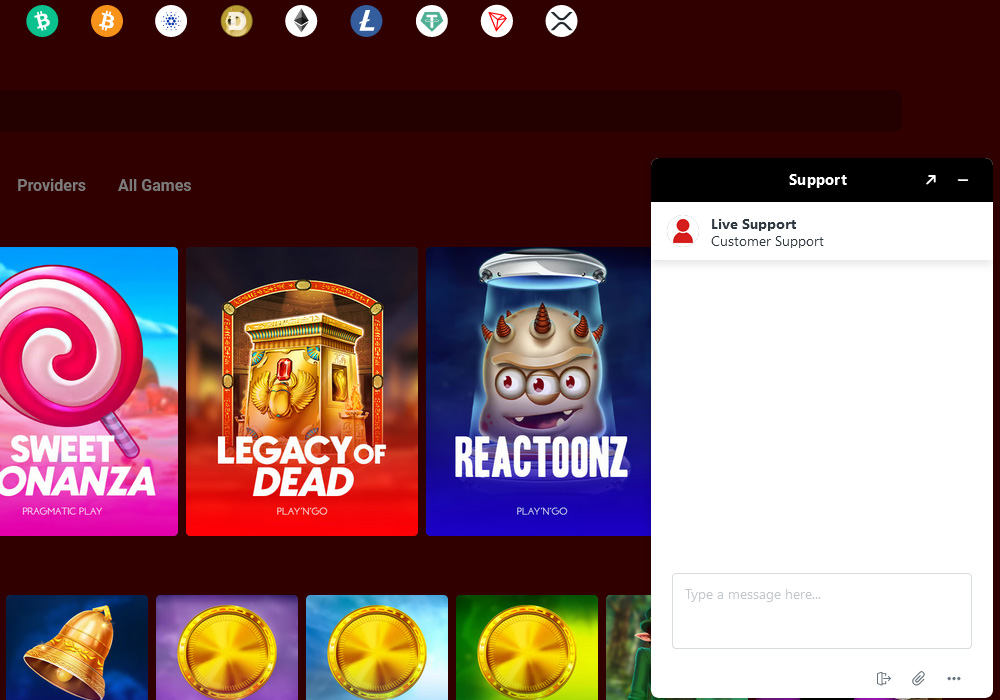Viewport: 1000px width, 700px height.
Task: Switch to the All Games tab
Action: click(x=154, y=186)
